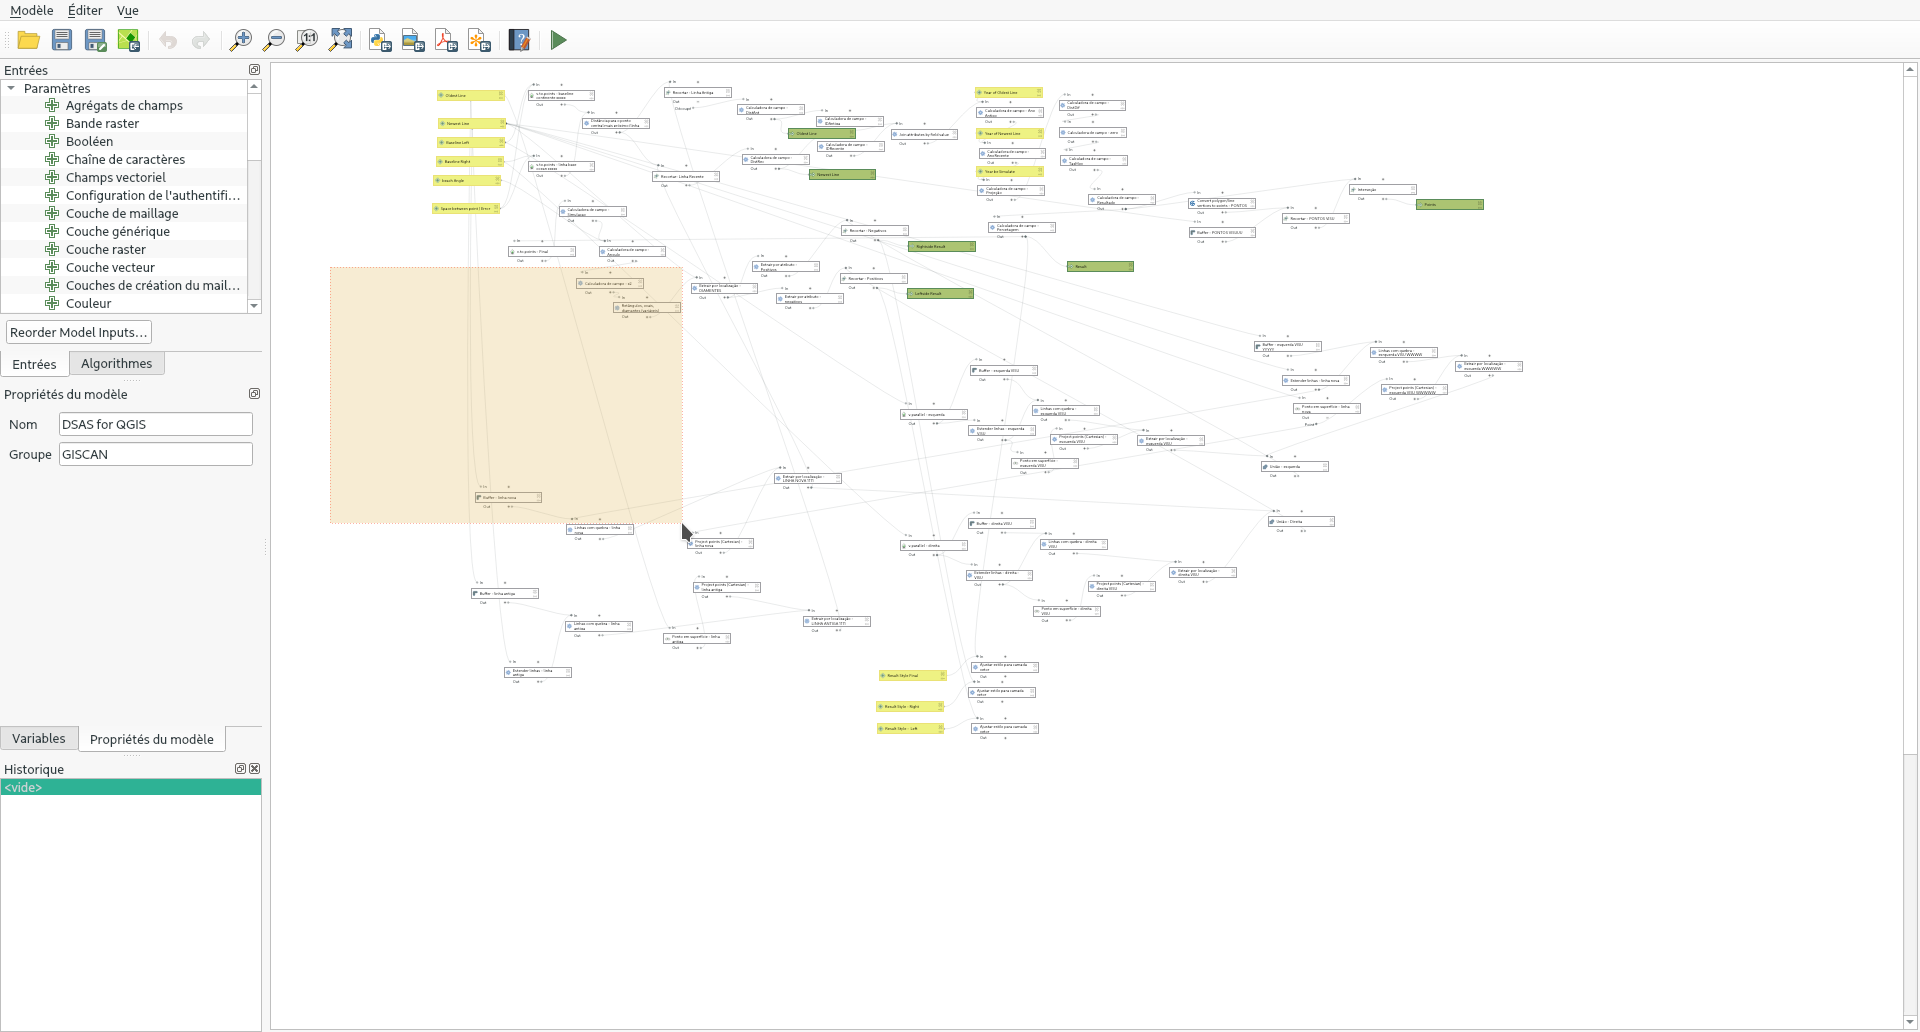Click the Nom field containing DSAS for QGIS
1920x1032 pixels.
click(156, 424)
